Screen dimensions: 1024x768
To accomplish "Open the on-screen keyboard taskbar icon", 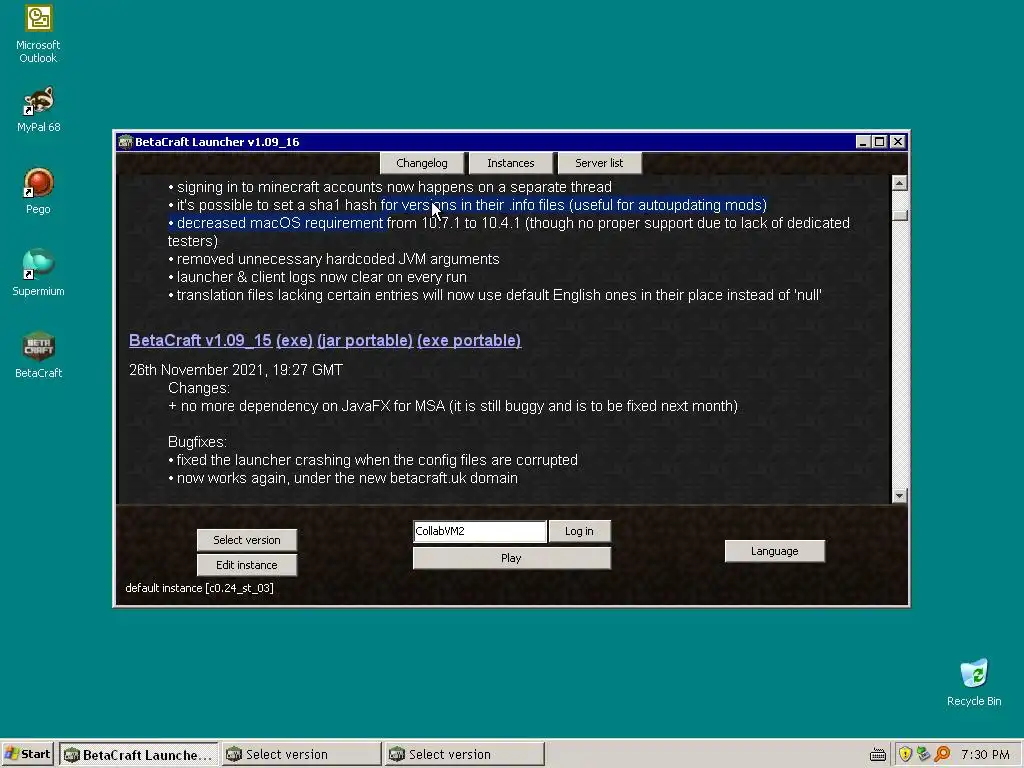I will [878, 755].
